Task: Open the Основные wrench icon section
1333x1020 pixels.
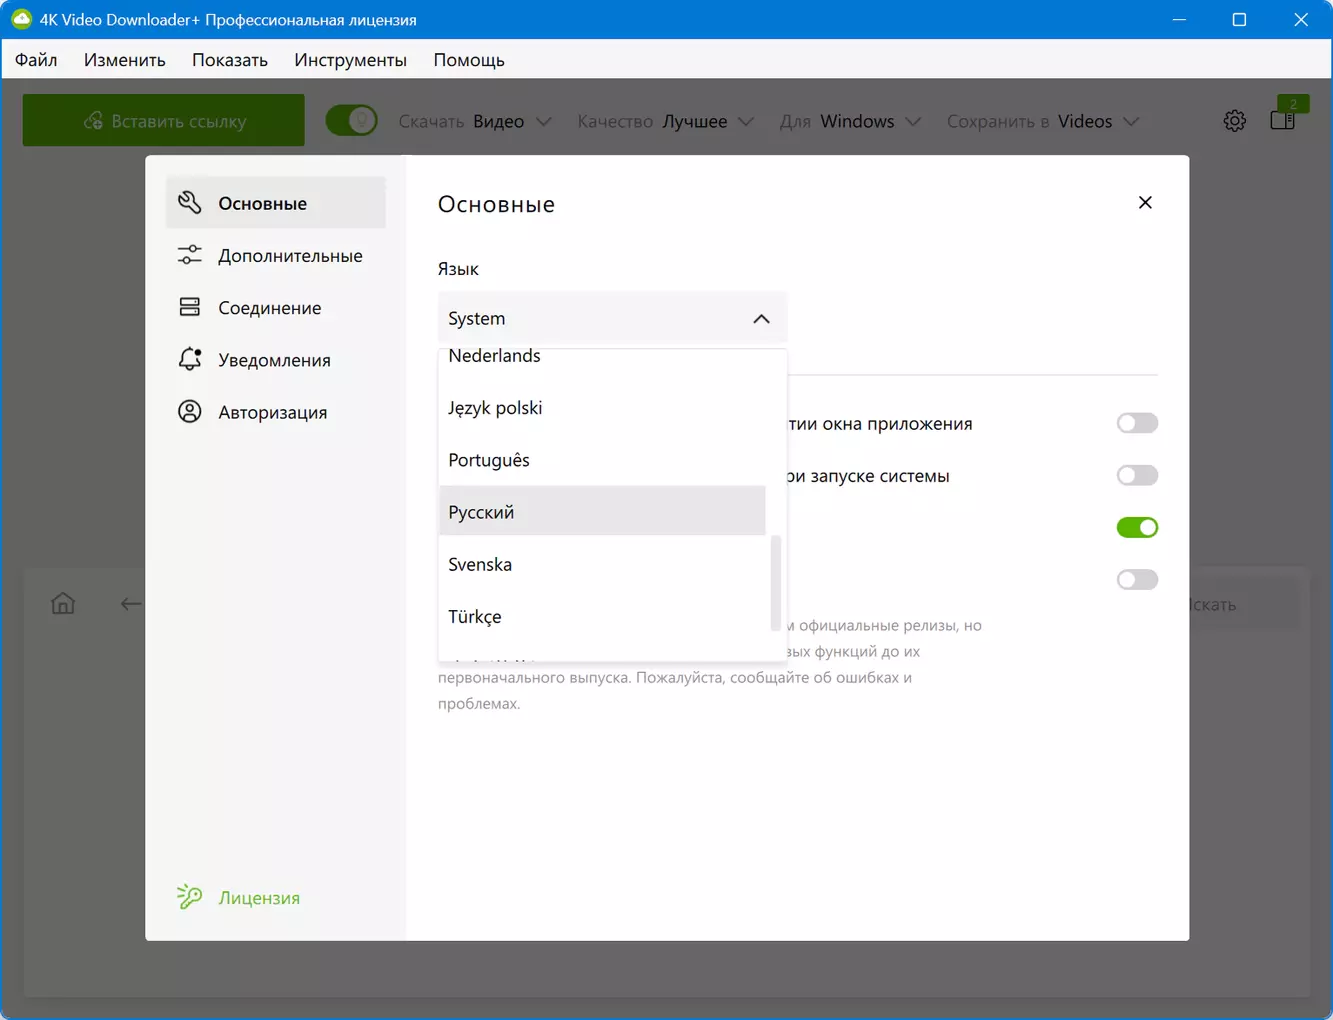Action: (190, 203)
